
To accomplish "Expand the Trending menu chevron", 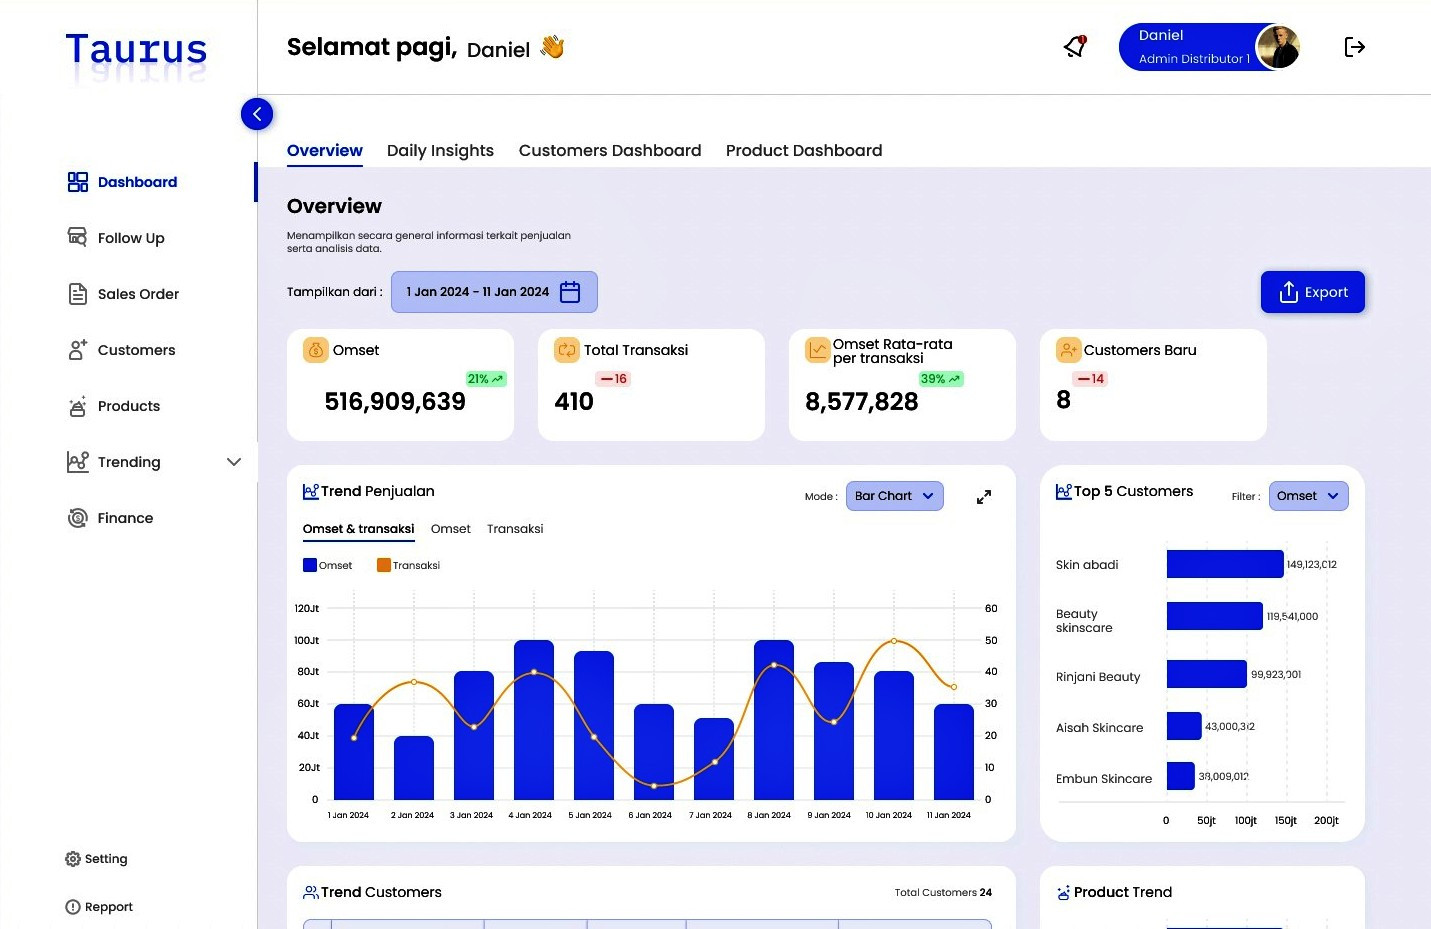I will pyautogui.click(x=234, y=462).
